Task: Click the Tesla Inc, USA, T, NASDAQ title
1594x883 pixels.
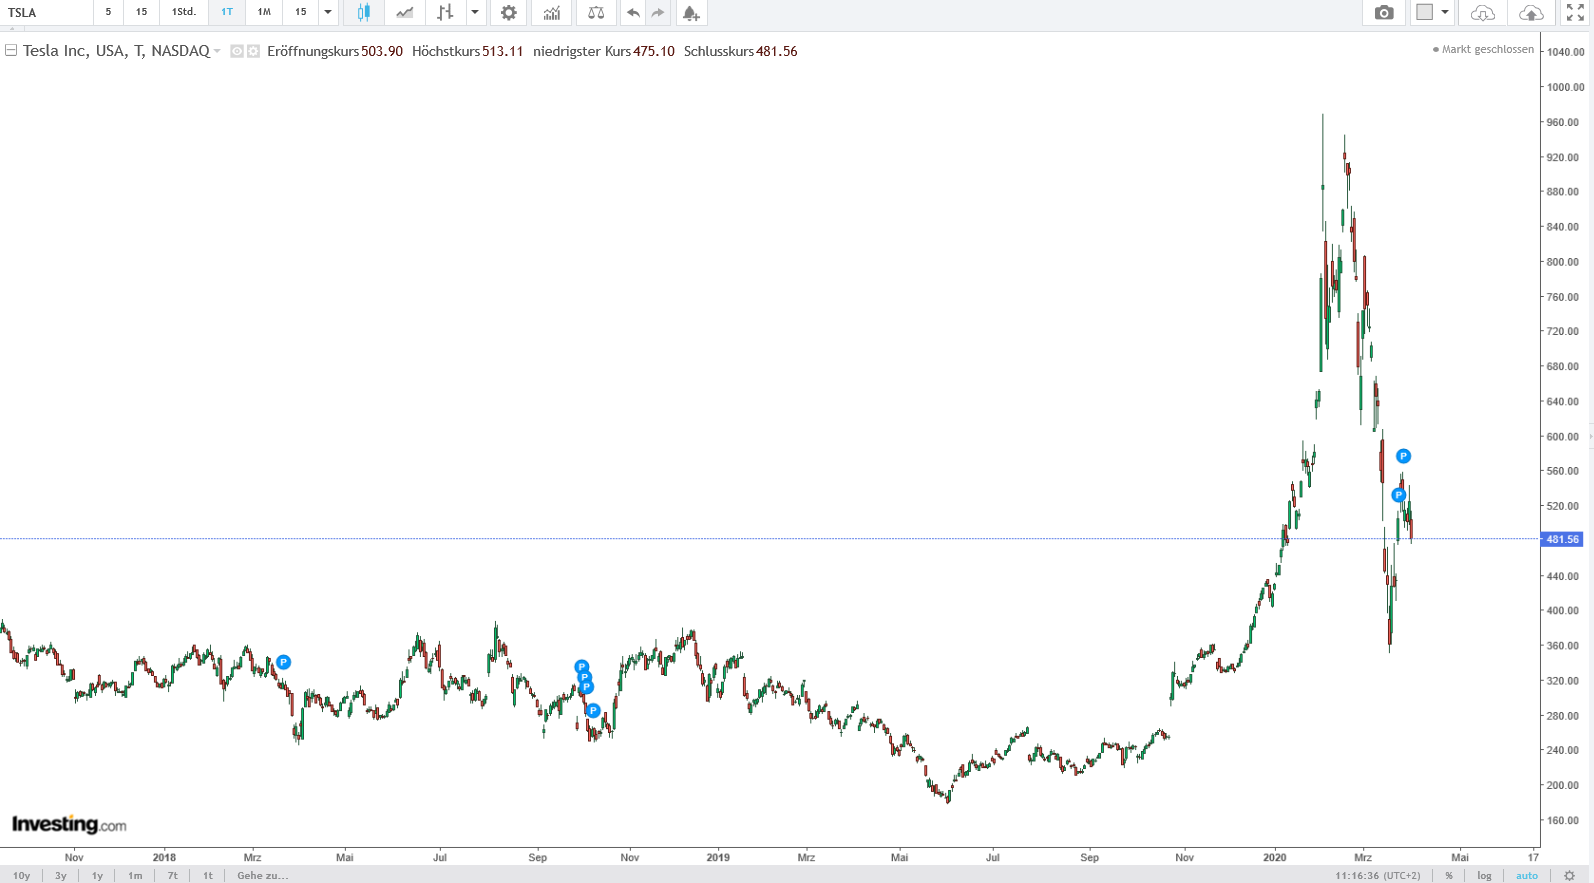Action: click(116, 51)
